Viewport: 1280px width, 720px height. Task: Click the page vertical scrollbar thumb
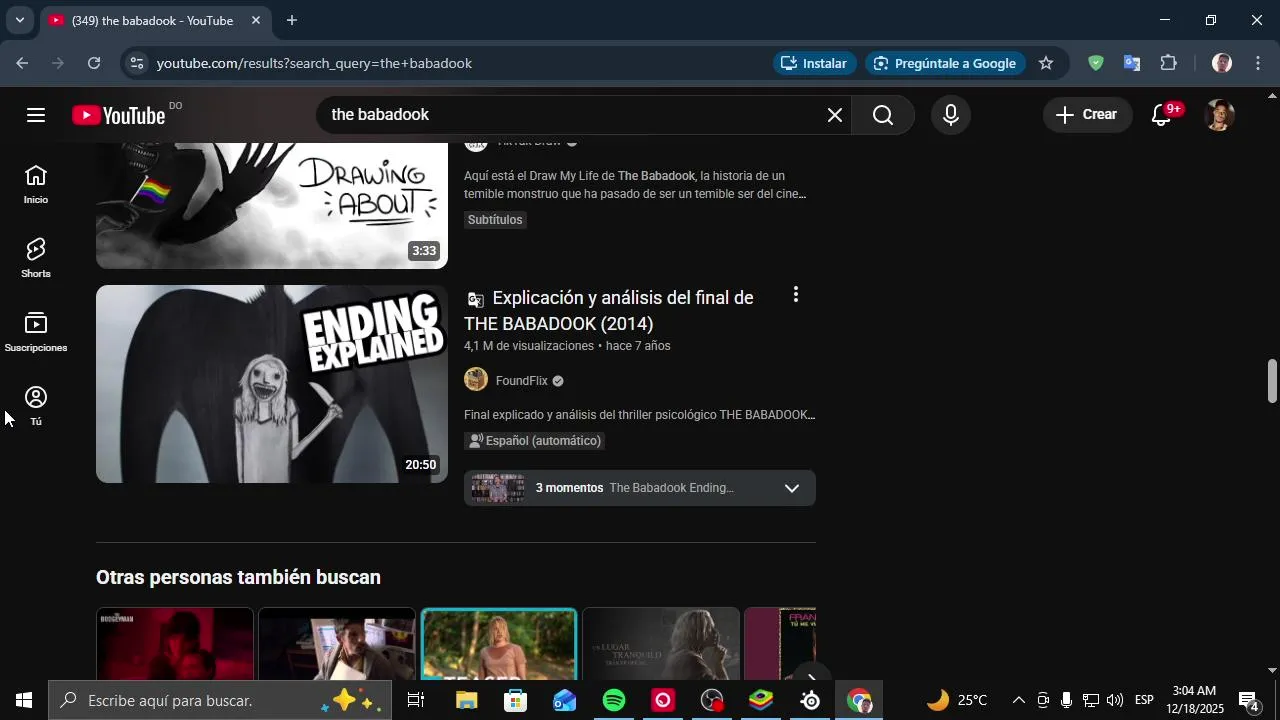(1272, 381)
